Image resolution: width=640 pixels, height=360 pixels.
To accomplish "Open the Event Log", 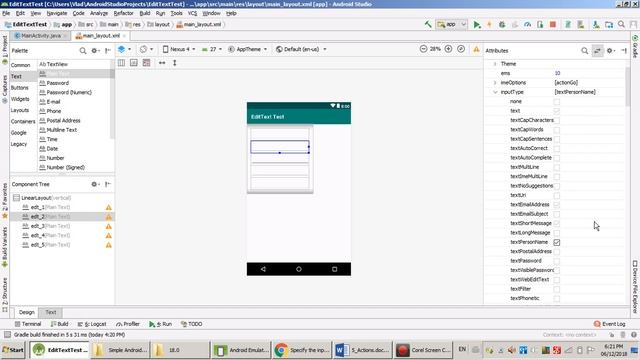I will [610, 324].
